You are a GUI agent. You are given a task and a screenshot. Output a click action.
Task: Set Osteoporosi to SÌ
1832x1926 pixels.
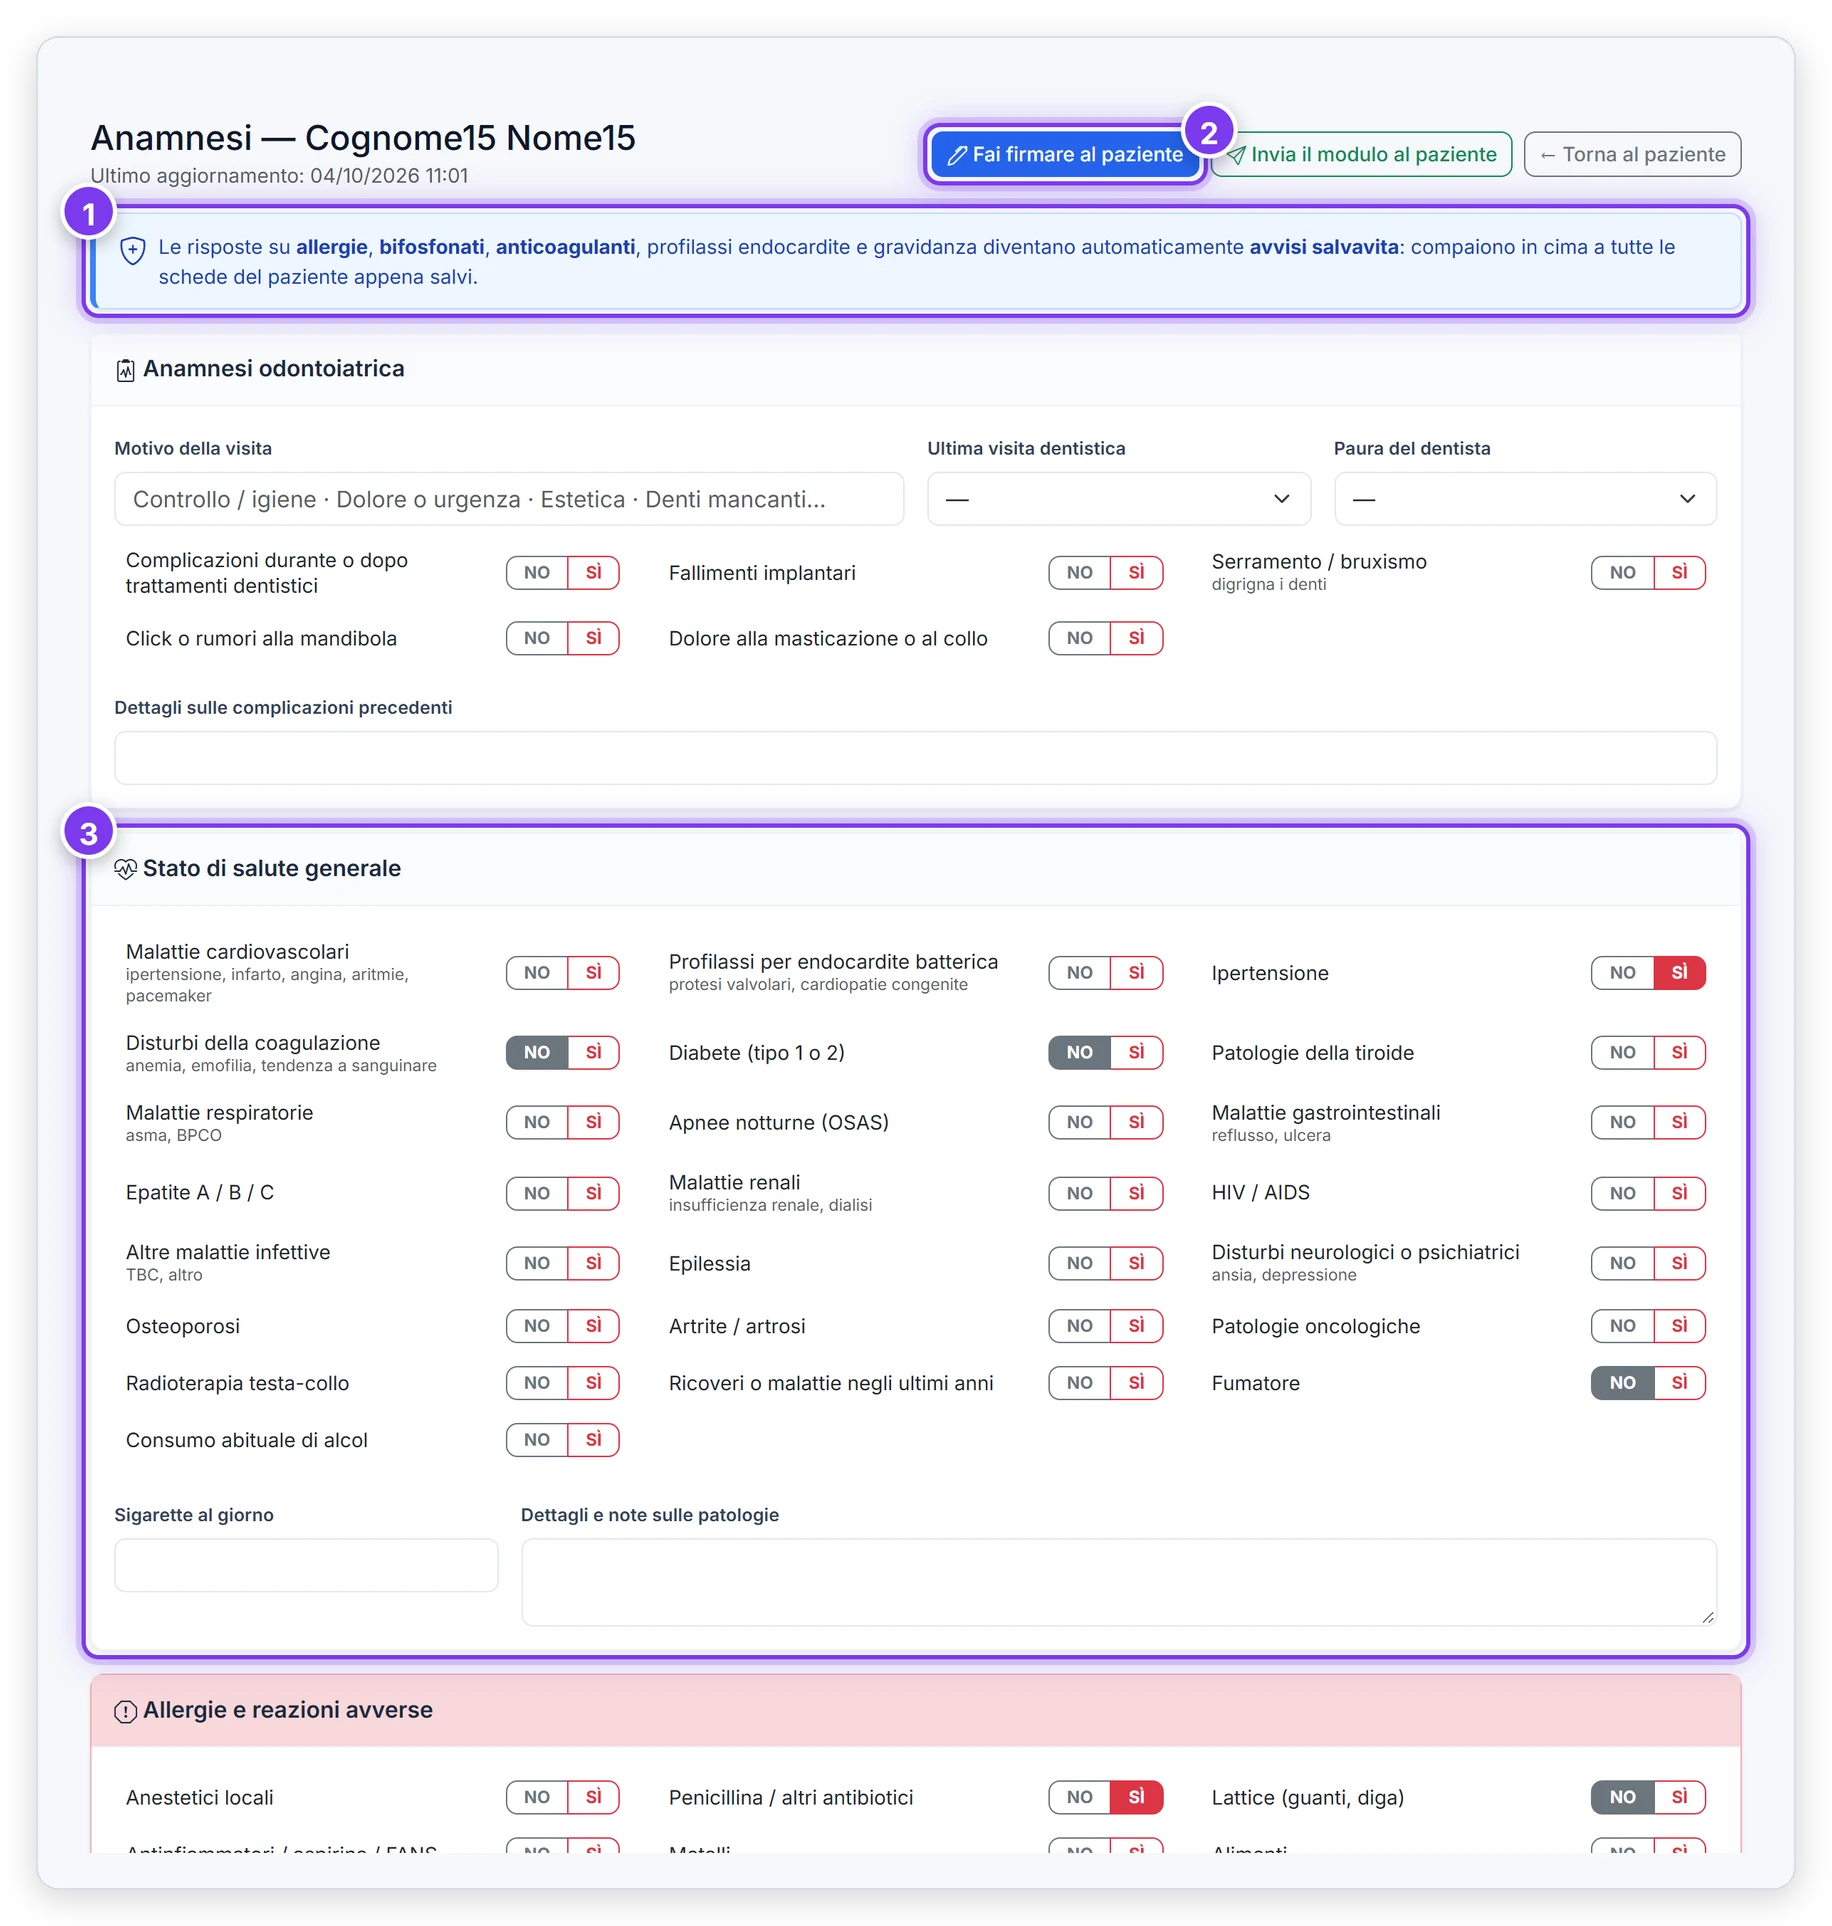tap(593, 1326)
